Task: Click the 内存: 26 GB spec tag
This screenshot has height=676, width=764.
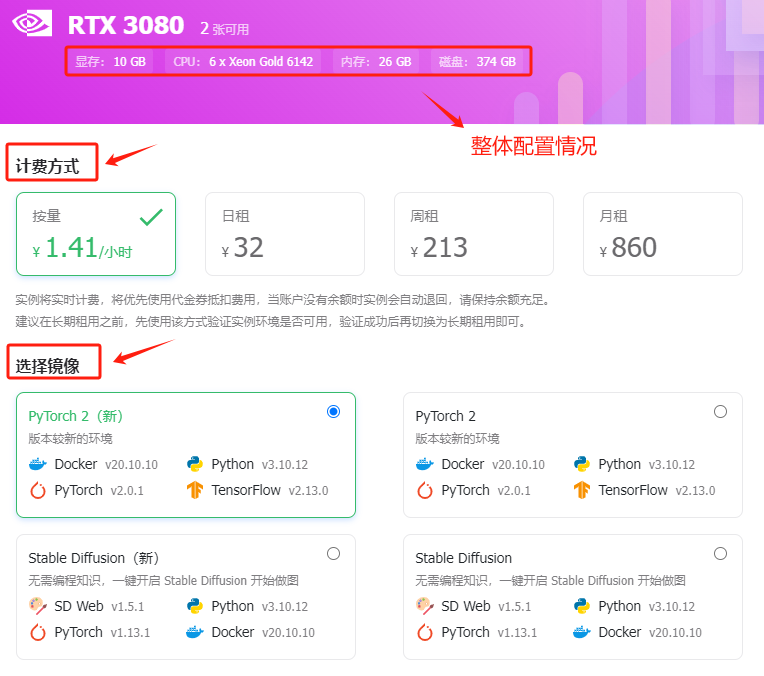Action: (x=376, y=61)
